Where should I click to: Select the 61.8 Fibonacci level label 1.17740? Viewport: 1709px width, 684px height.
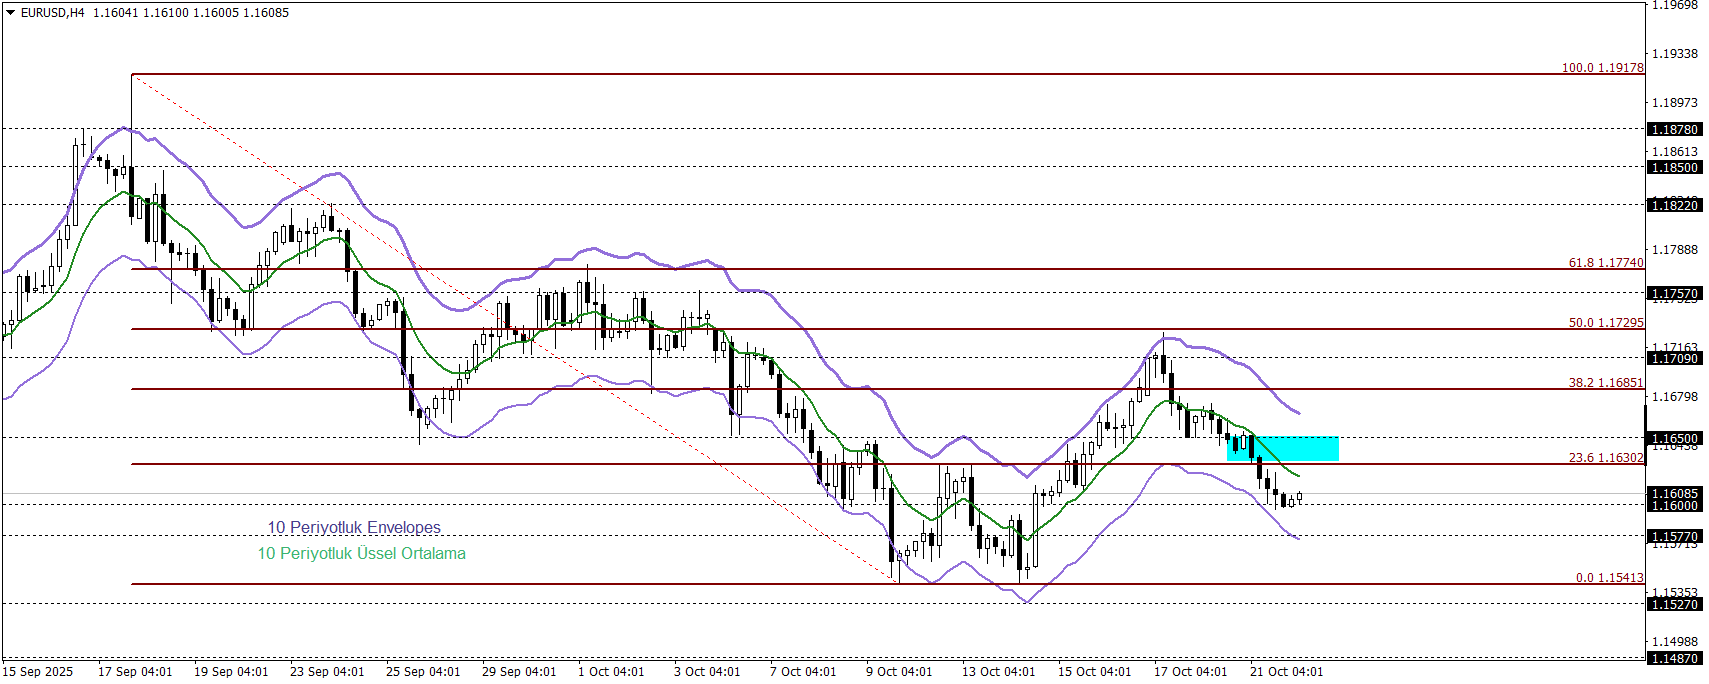click(1605, 263)
